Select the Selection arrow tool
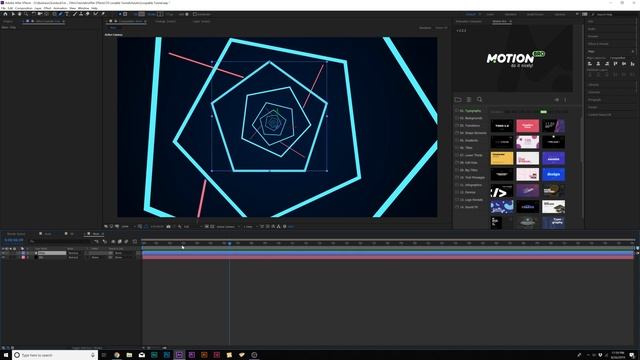Viewport: 640px width, 360px height. 13,14
